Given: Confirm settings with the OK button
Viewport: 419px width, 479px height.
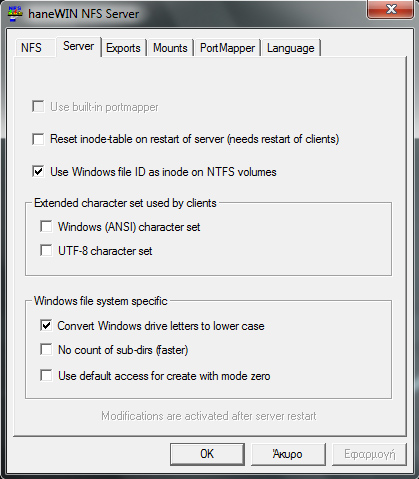Looking at the screenshot, I should click(x=207, y=454).
